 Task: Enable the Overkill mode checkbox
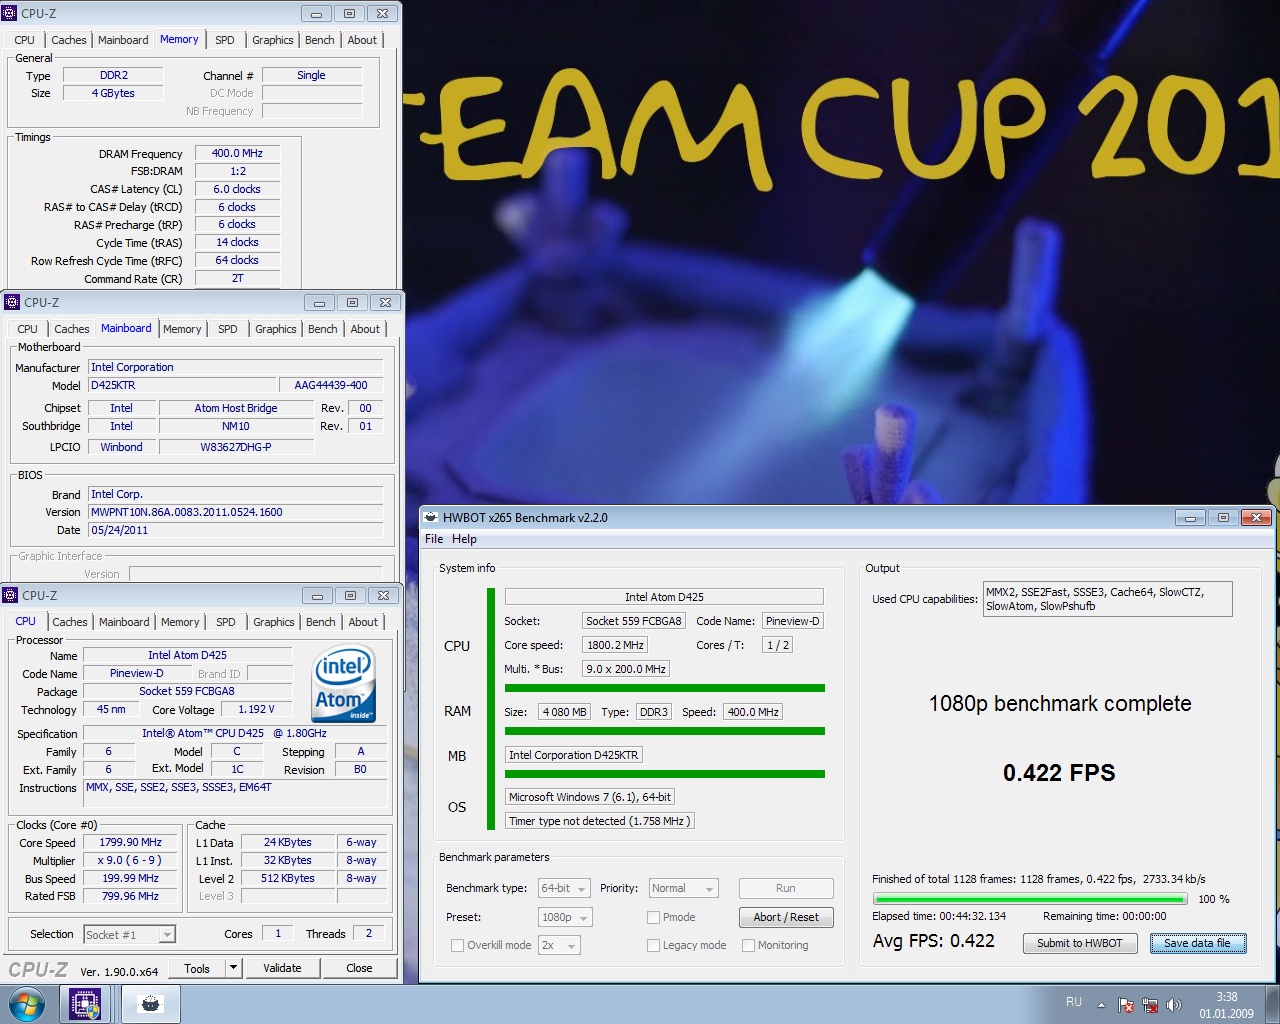[x=457, y=945]
